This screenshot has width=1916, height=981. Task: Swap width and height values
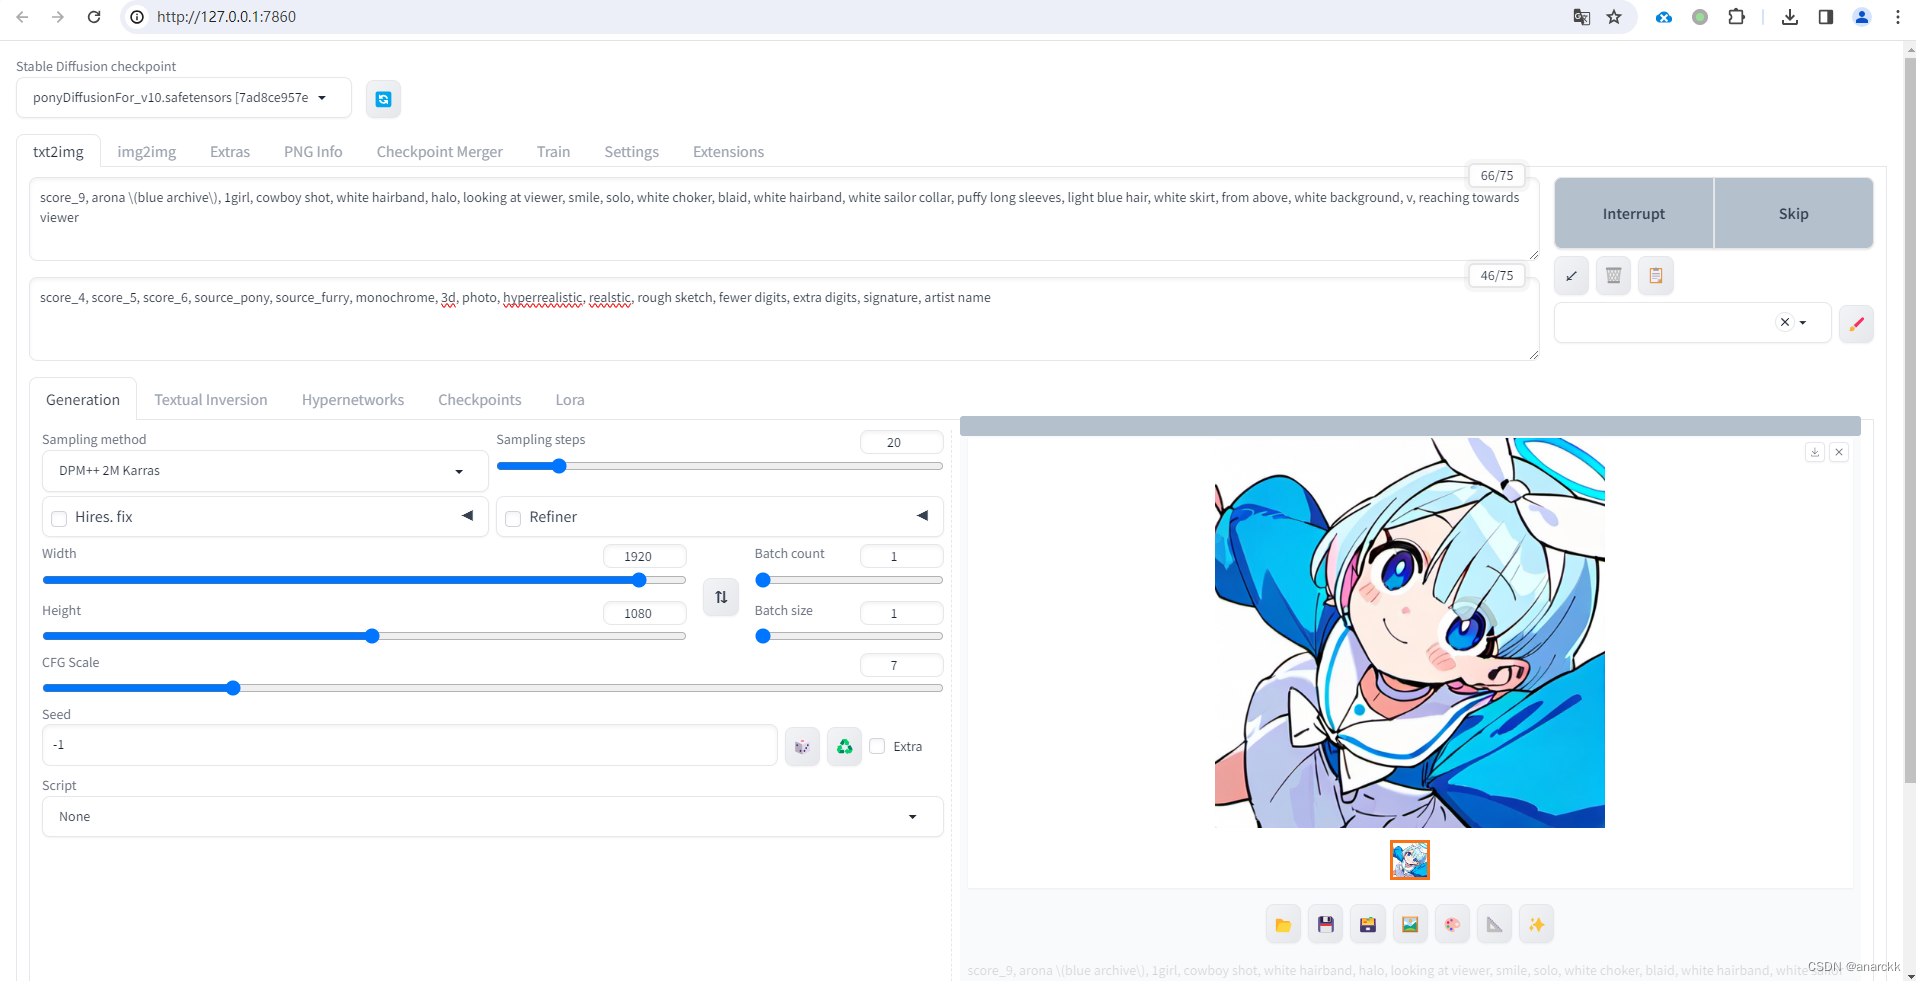[x=721, y=597]
